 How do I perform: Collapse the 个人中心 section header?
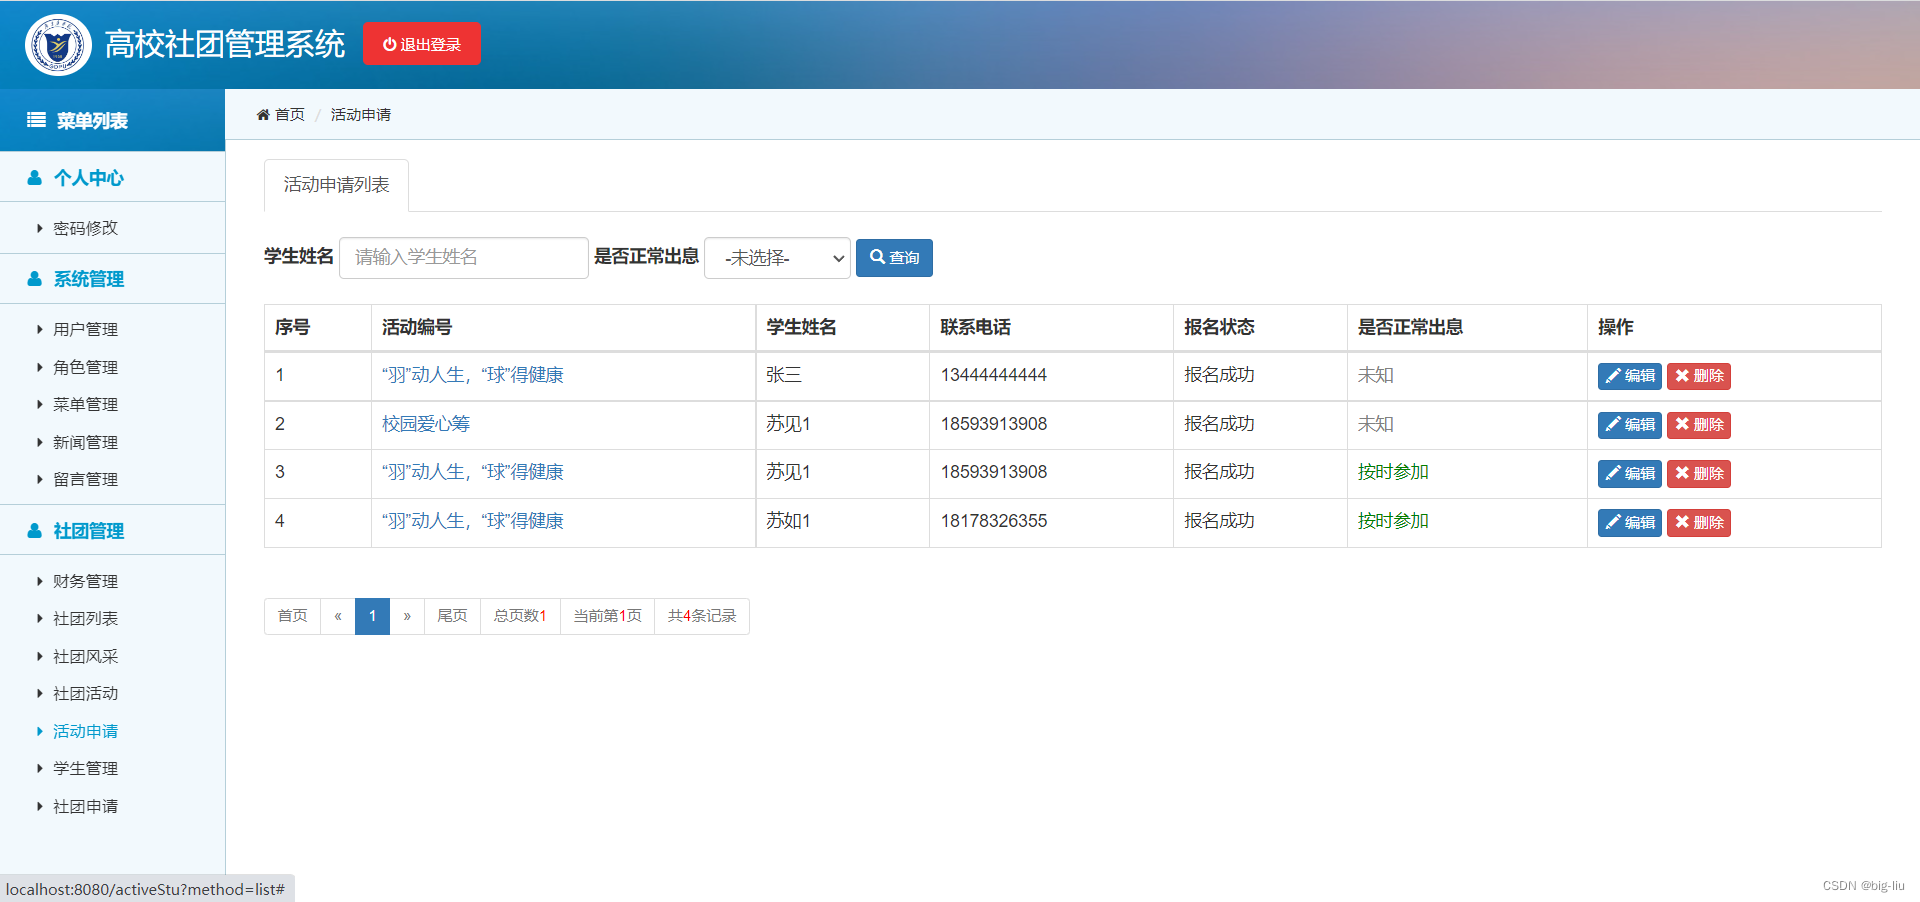(x=112, y=177)
